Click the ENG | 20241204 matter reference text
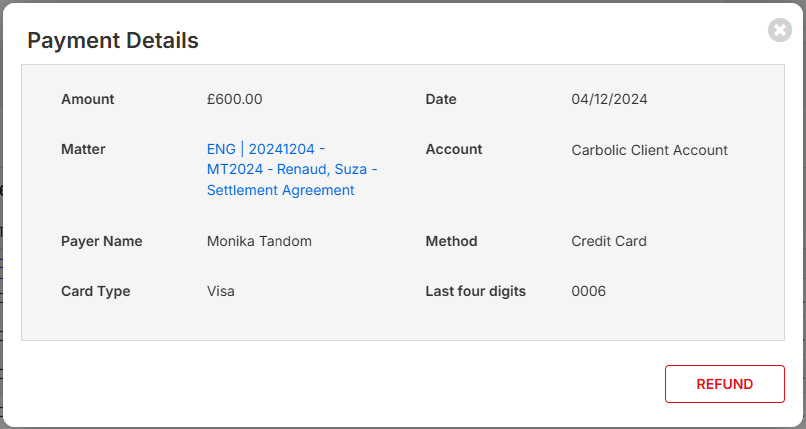Image resolution: width=806 pixels, height=429 pixels. point(261,149)
